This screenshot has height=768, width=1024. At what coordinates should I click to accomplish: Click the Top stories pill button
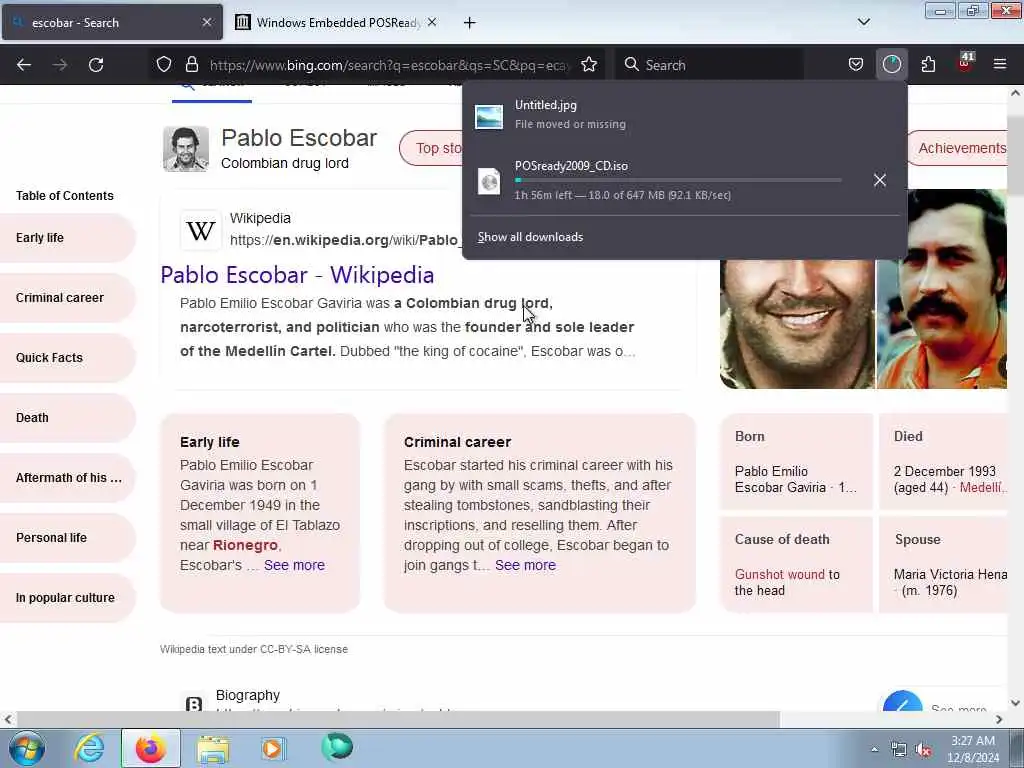[432, 148]
